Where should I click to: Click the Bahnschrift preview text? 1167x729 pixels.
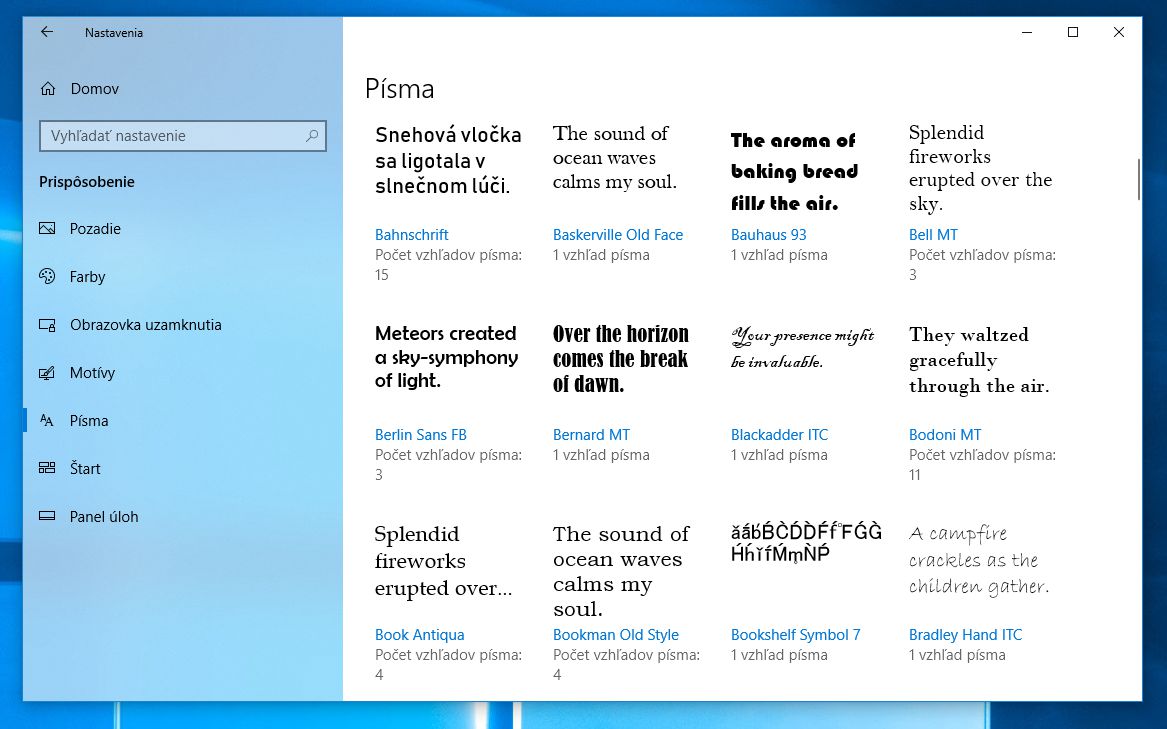pyautogui.click(x=448, y=160)
